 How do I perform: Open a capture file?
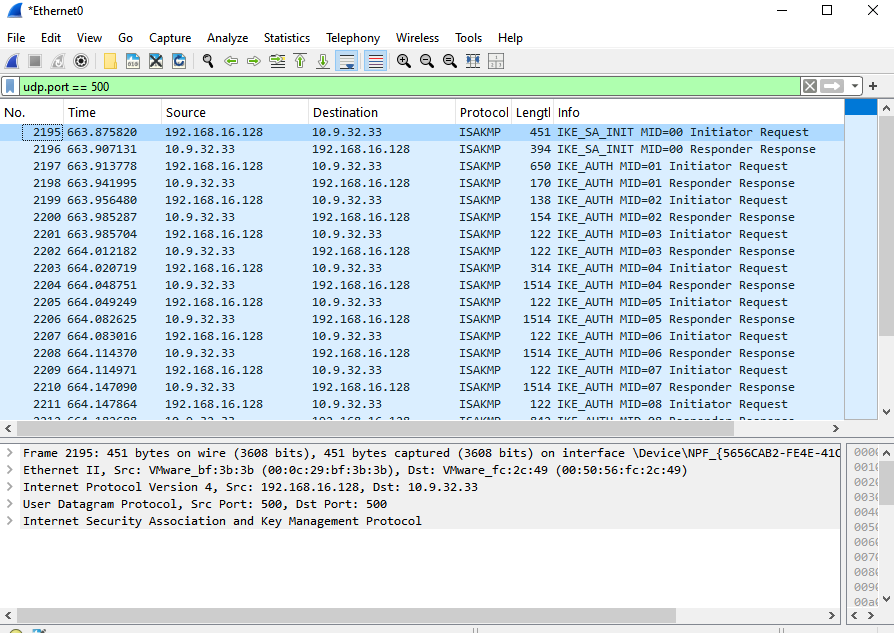(x=110, y=61)
